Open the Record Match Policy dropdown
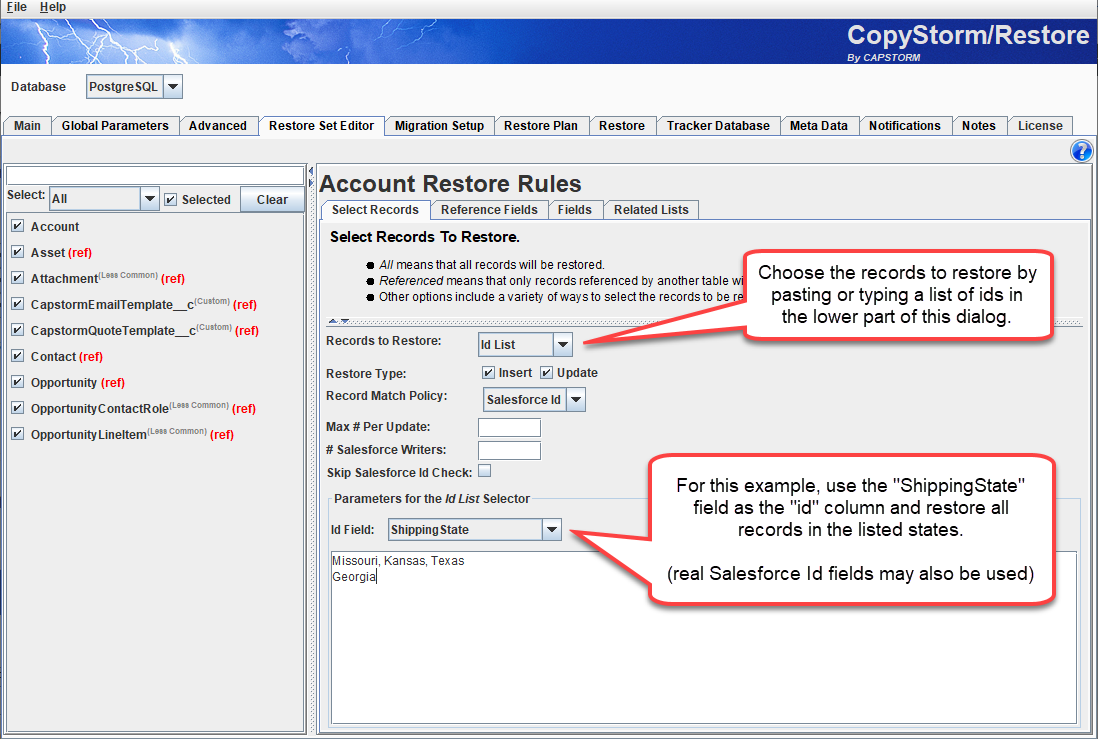 coord(534,400)
